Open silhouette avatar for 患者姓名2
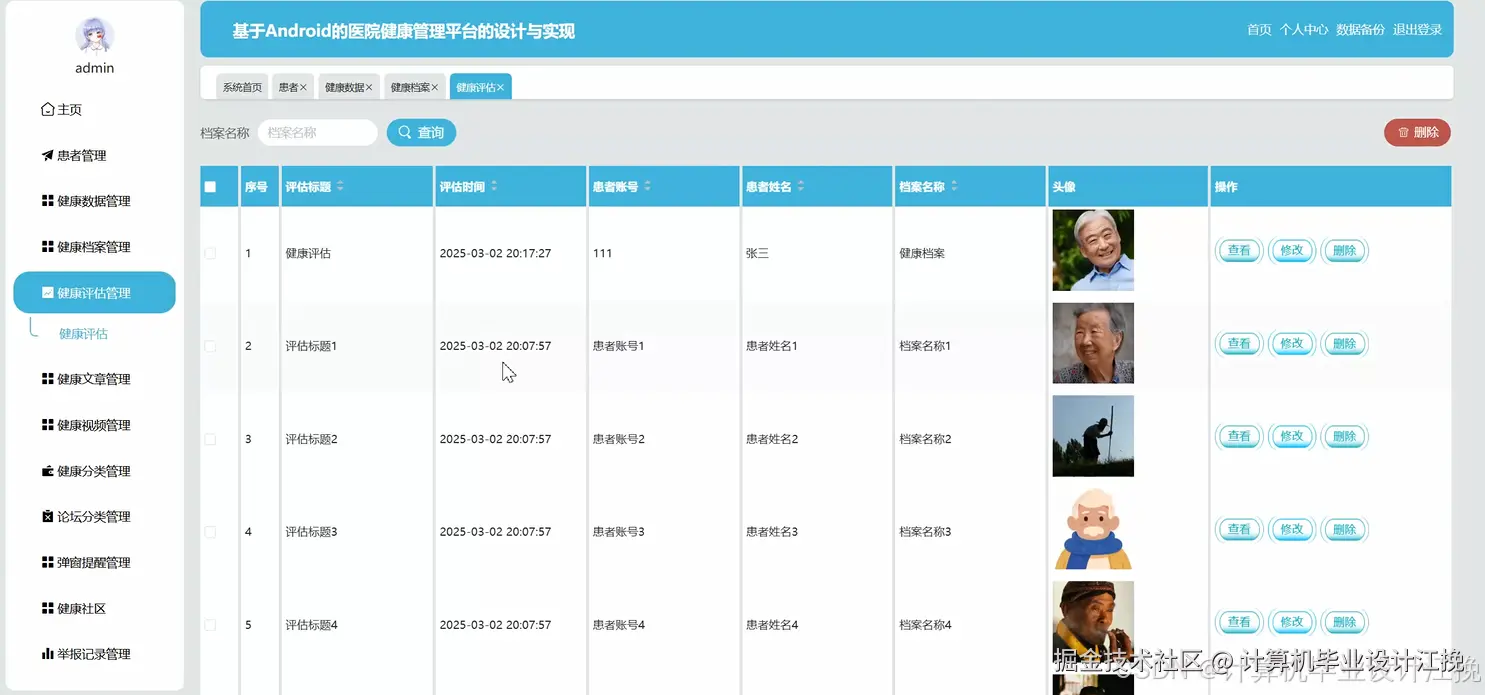 pos(1093,436)
